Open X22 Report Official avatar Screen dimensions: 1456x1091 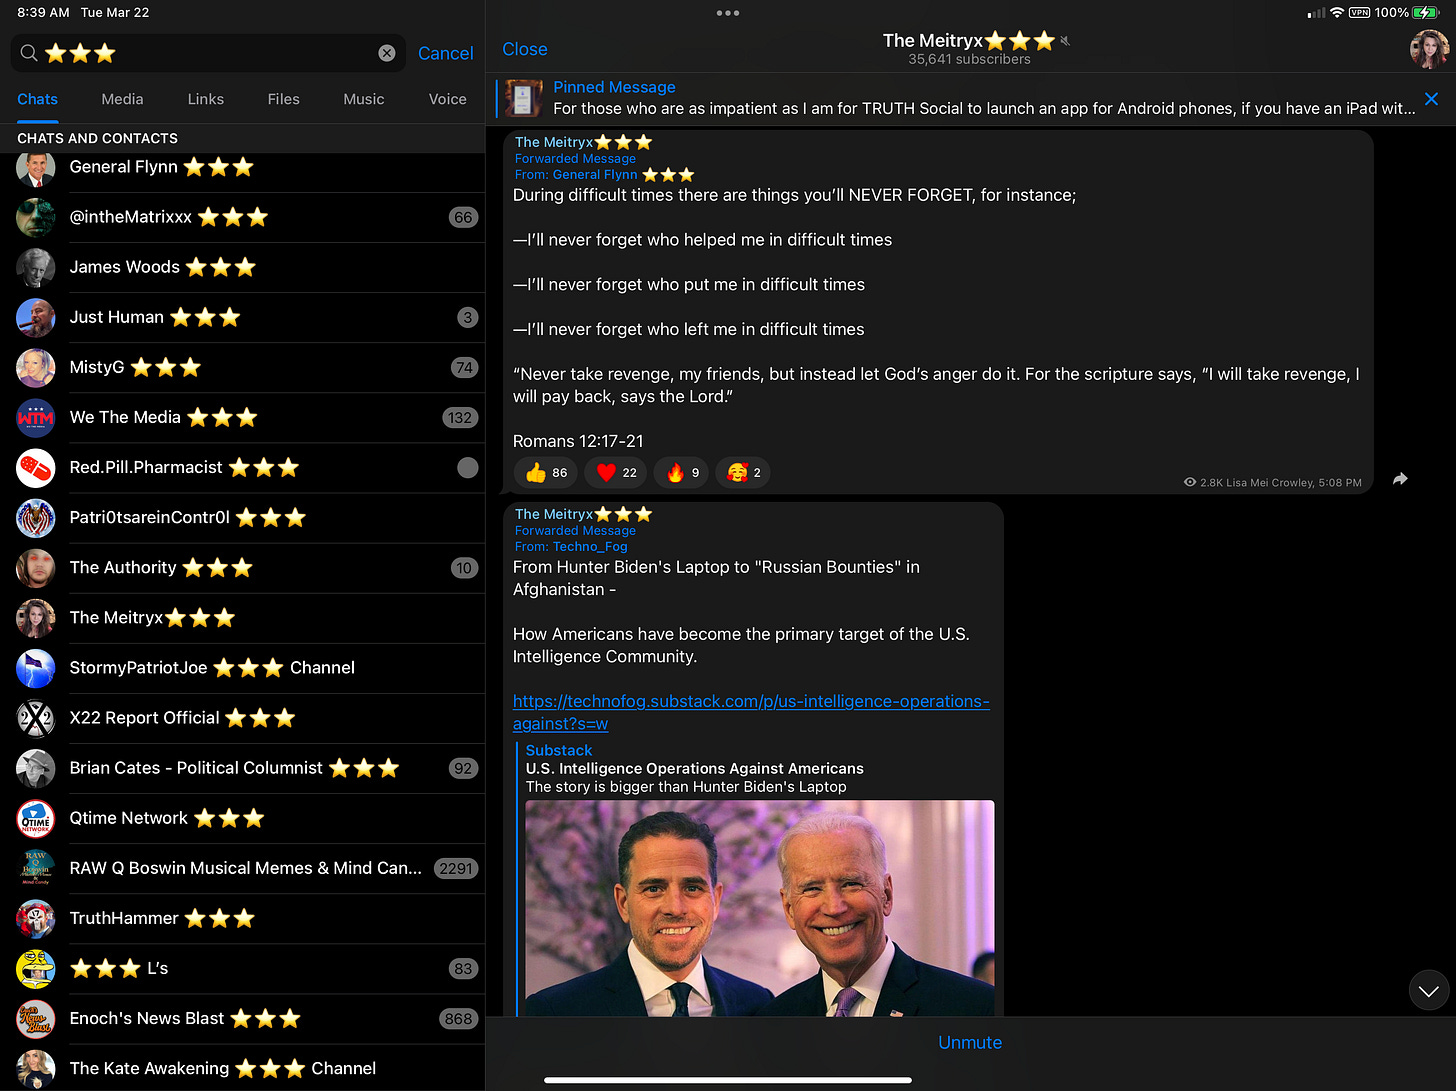(36, 718)
